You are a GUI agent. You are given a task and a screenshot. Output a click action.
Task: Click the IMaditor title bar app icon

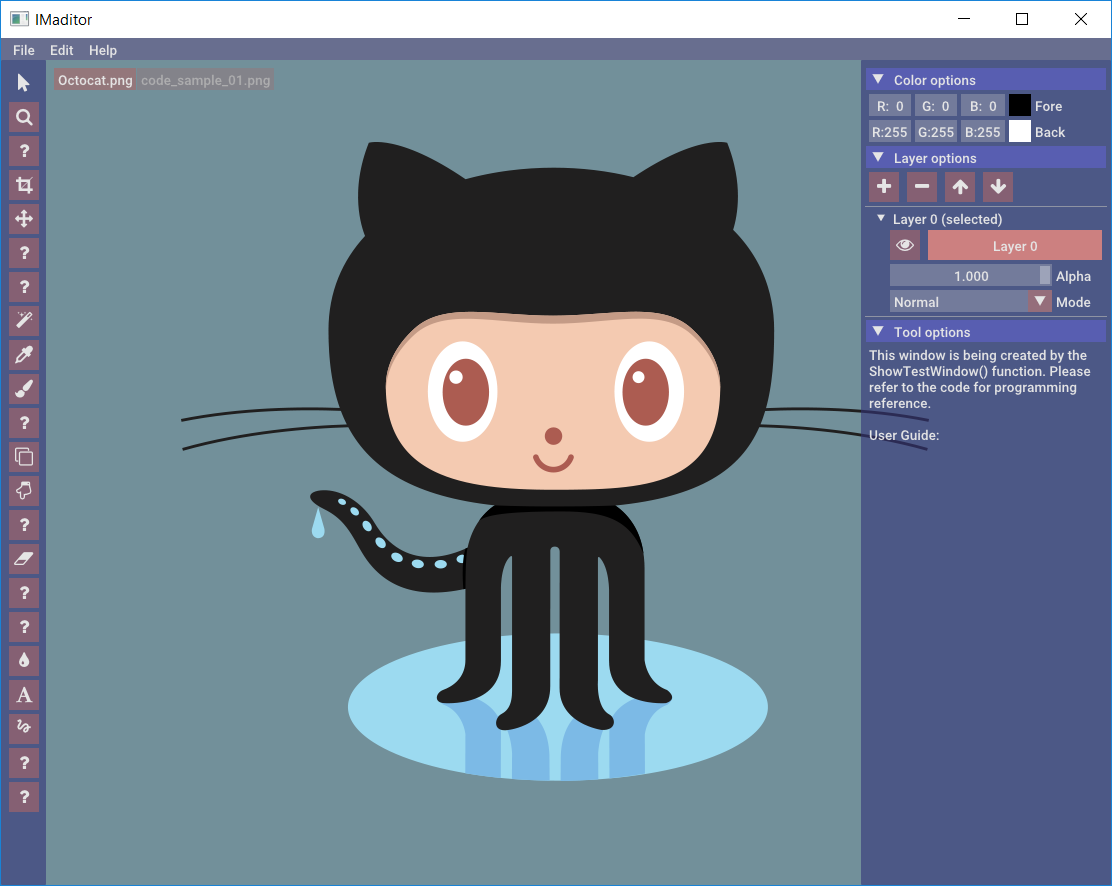[19, 19]
